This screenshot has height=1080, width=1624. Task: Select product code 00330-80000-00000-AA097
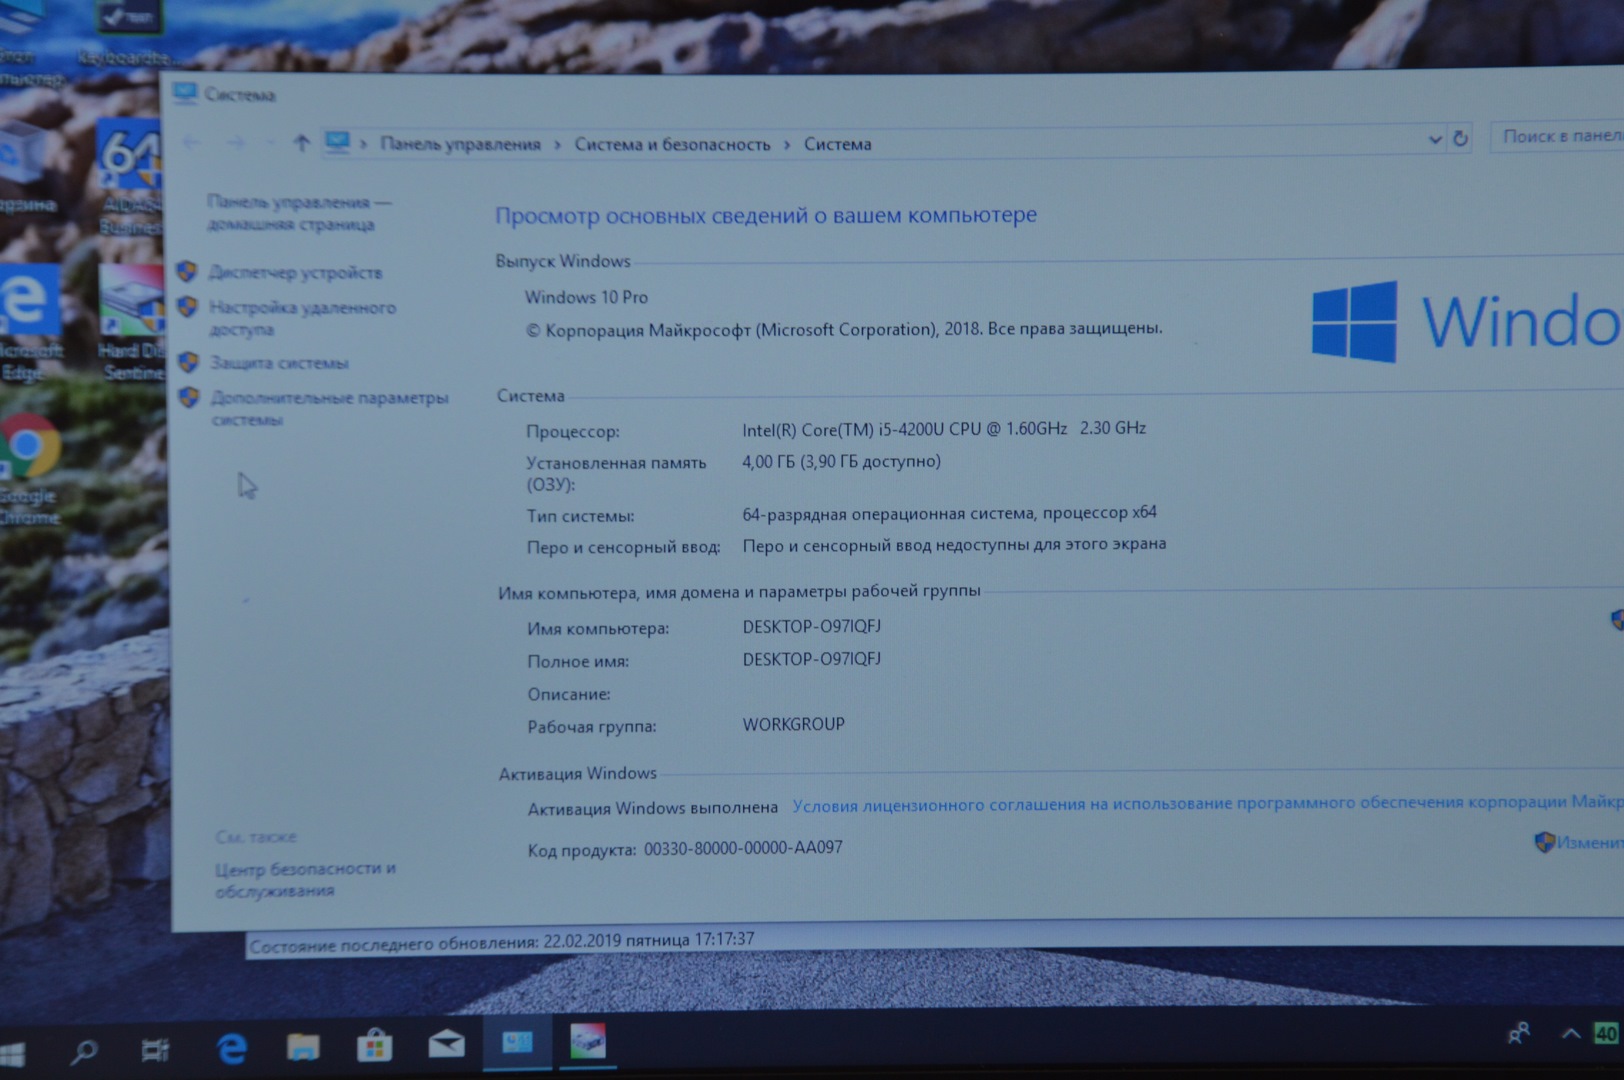coord(743,848)
